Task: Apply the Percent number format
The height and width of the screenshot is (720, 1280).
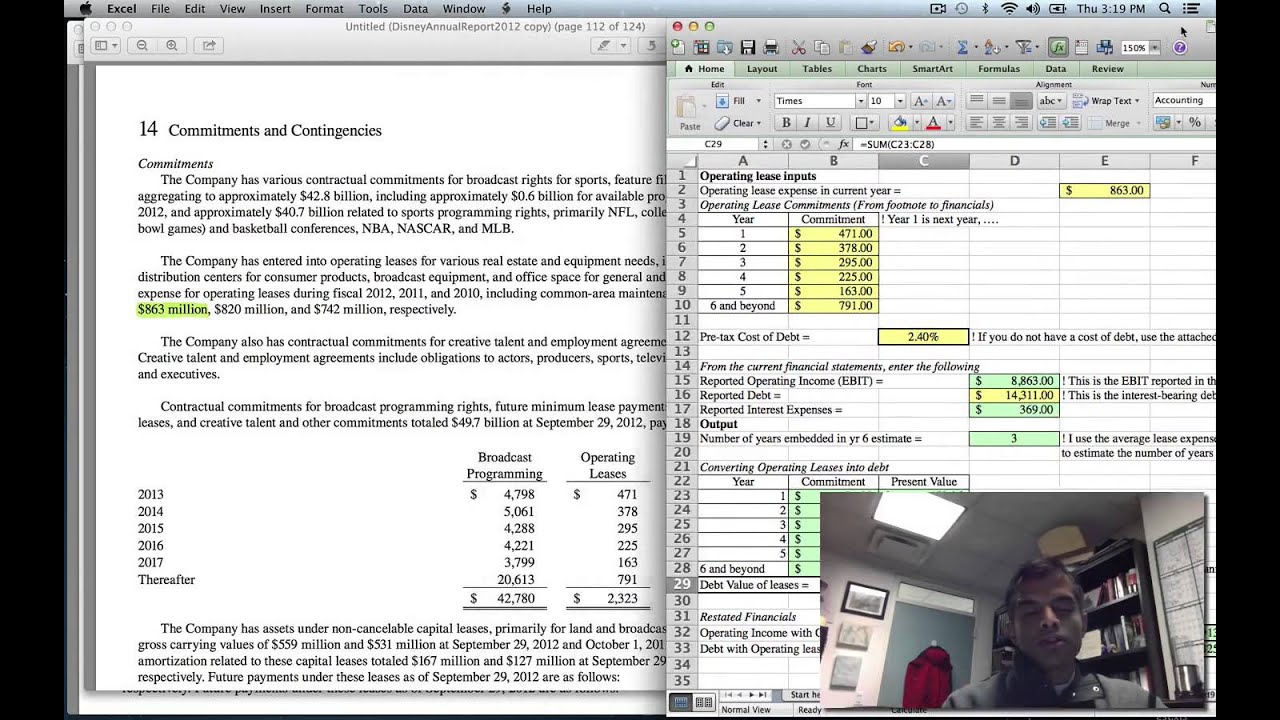Action: (1195, 122)
